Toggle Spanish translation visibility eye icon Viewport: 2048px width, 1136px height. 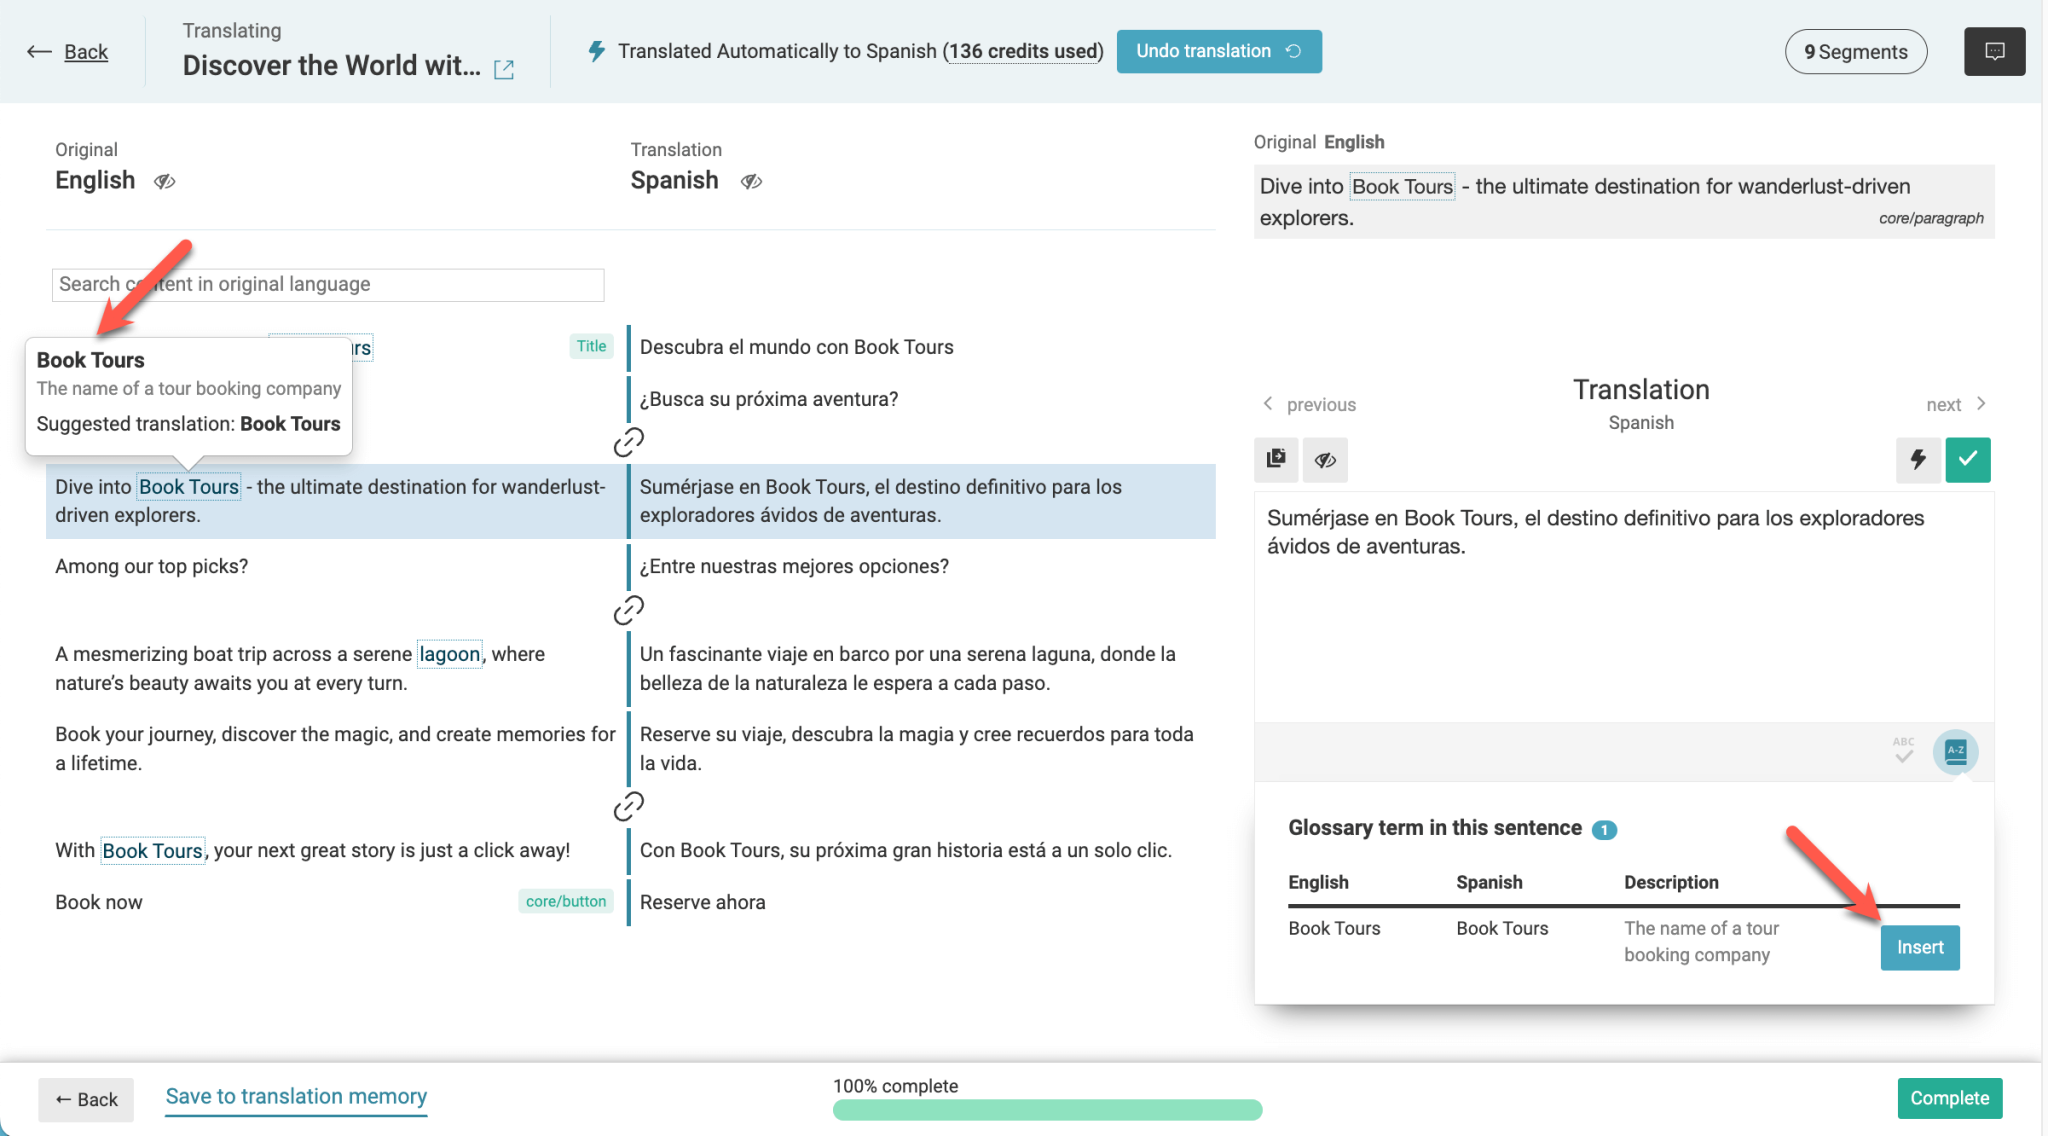point(752,181)
